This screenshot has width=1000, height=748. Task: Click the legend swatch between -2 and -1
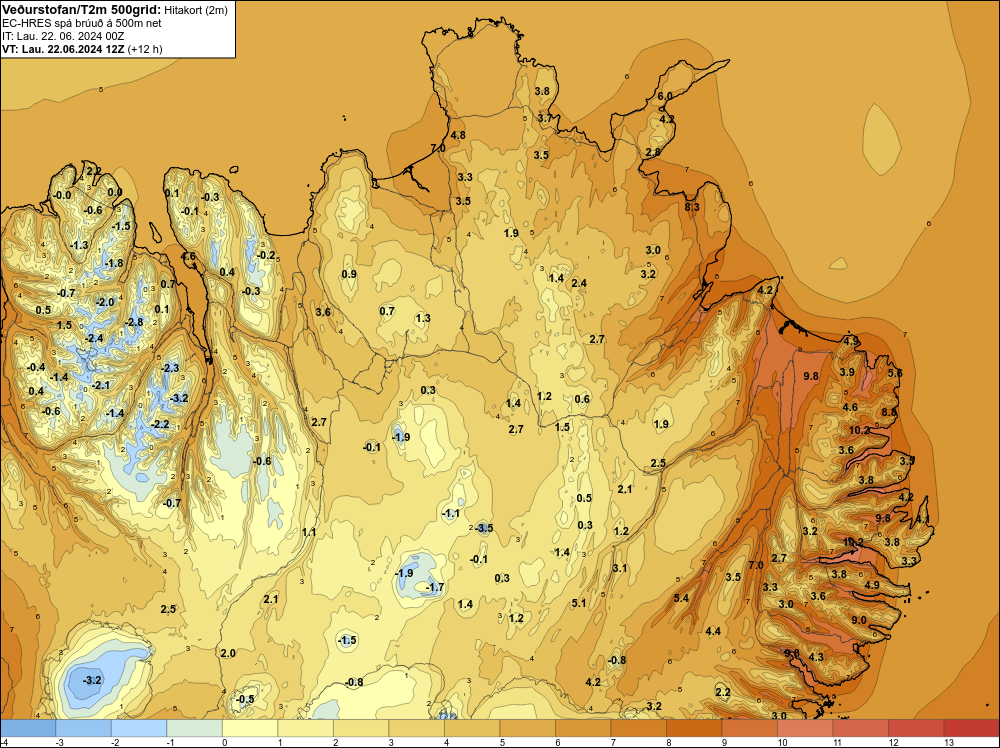pos(139,728)
